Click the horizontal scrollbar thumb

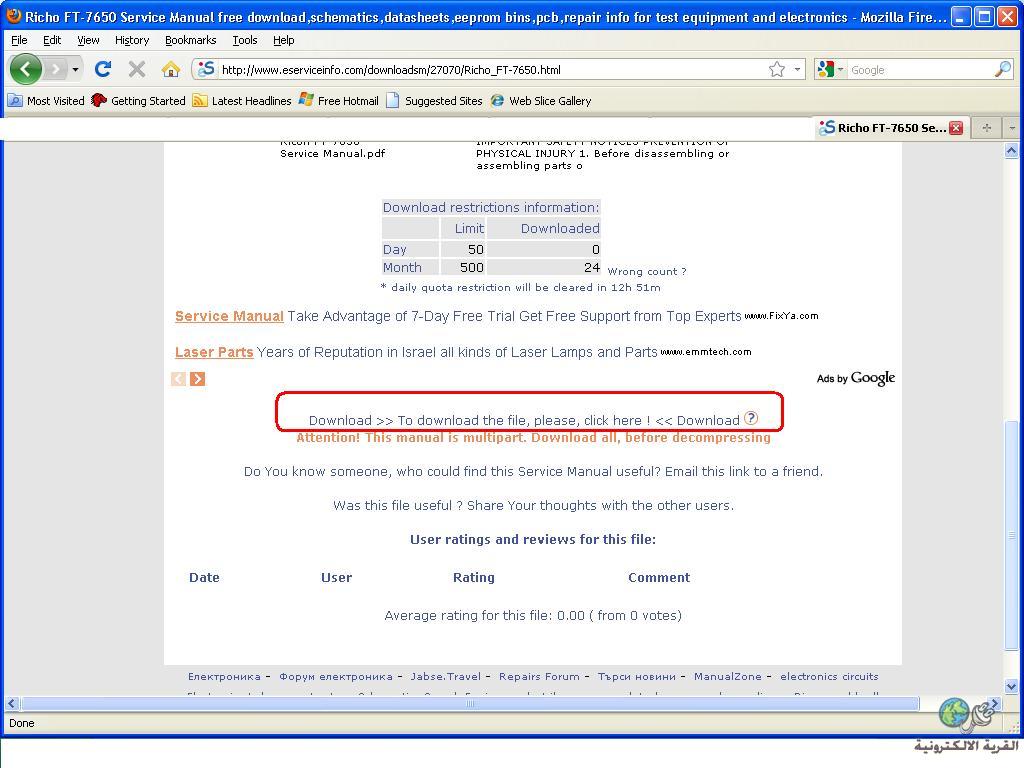pyautogui.click(x=470, y=703)
